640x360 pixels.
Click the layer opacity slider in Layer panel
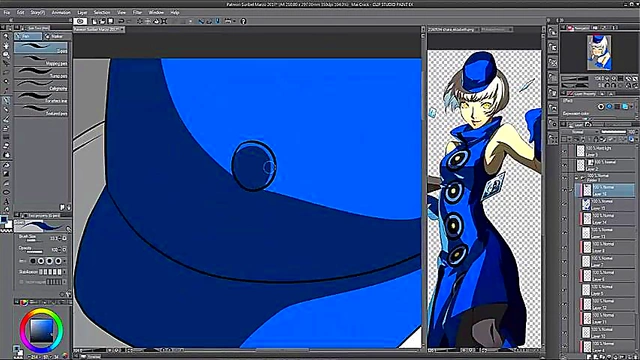pyautogui.click(x=613, y=132)
